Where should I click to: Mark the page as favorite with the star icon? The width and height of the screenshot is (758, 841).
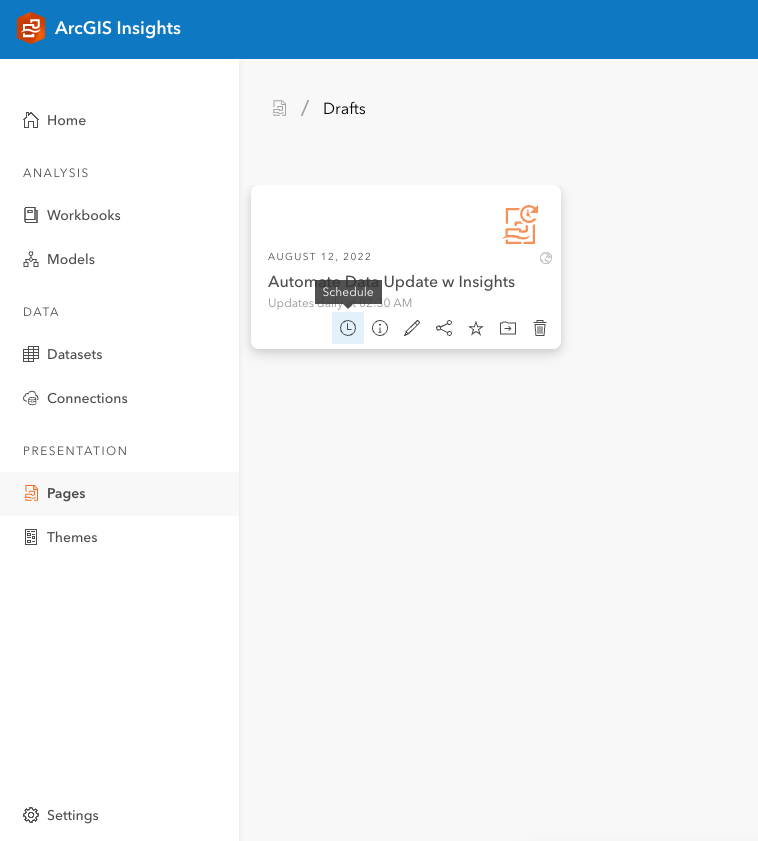(475, 327)
